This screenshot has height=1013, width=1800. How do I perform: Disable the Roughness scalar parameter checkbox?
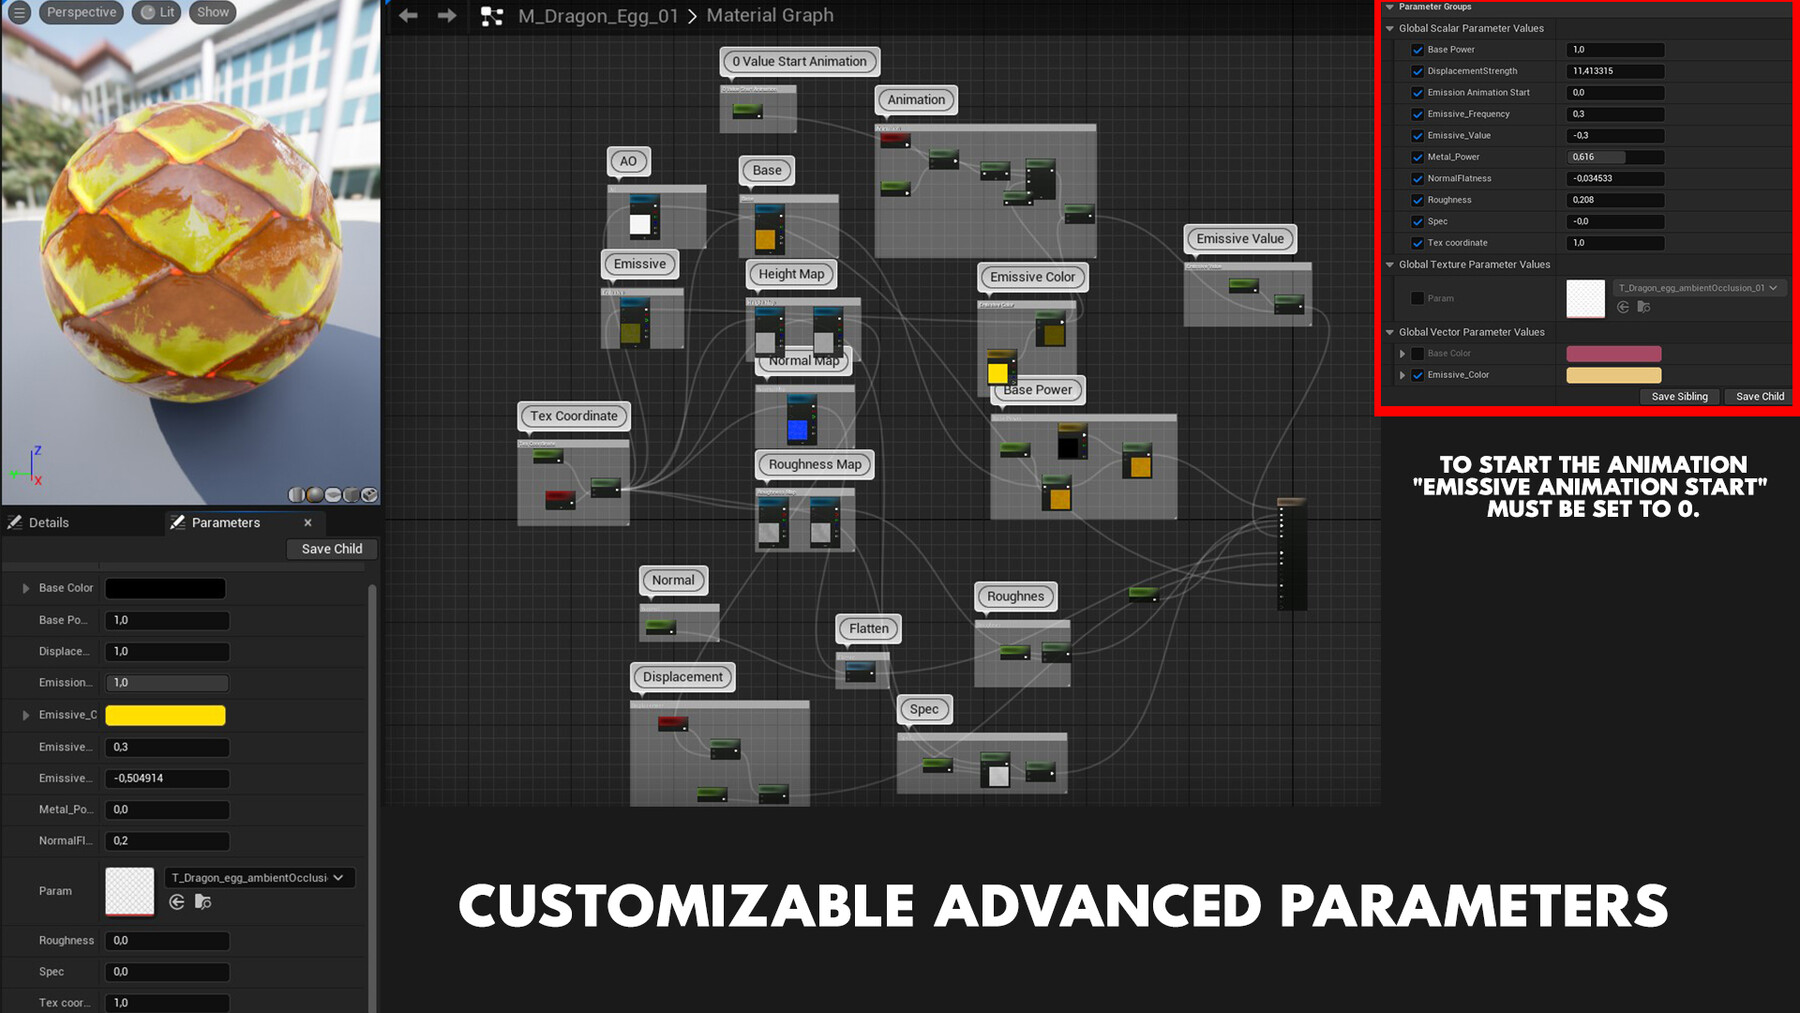pyautogui.click(x=1418, y=200)
